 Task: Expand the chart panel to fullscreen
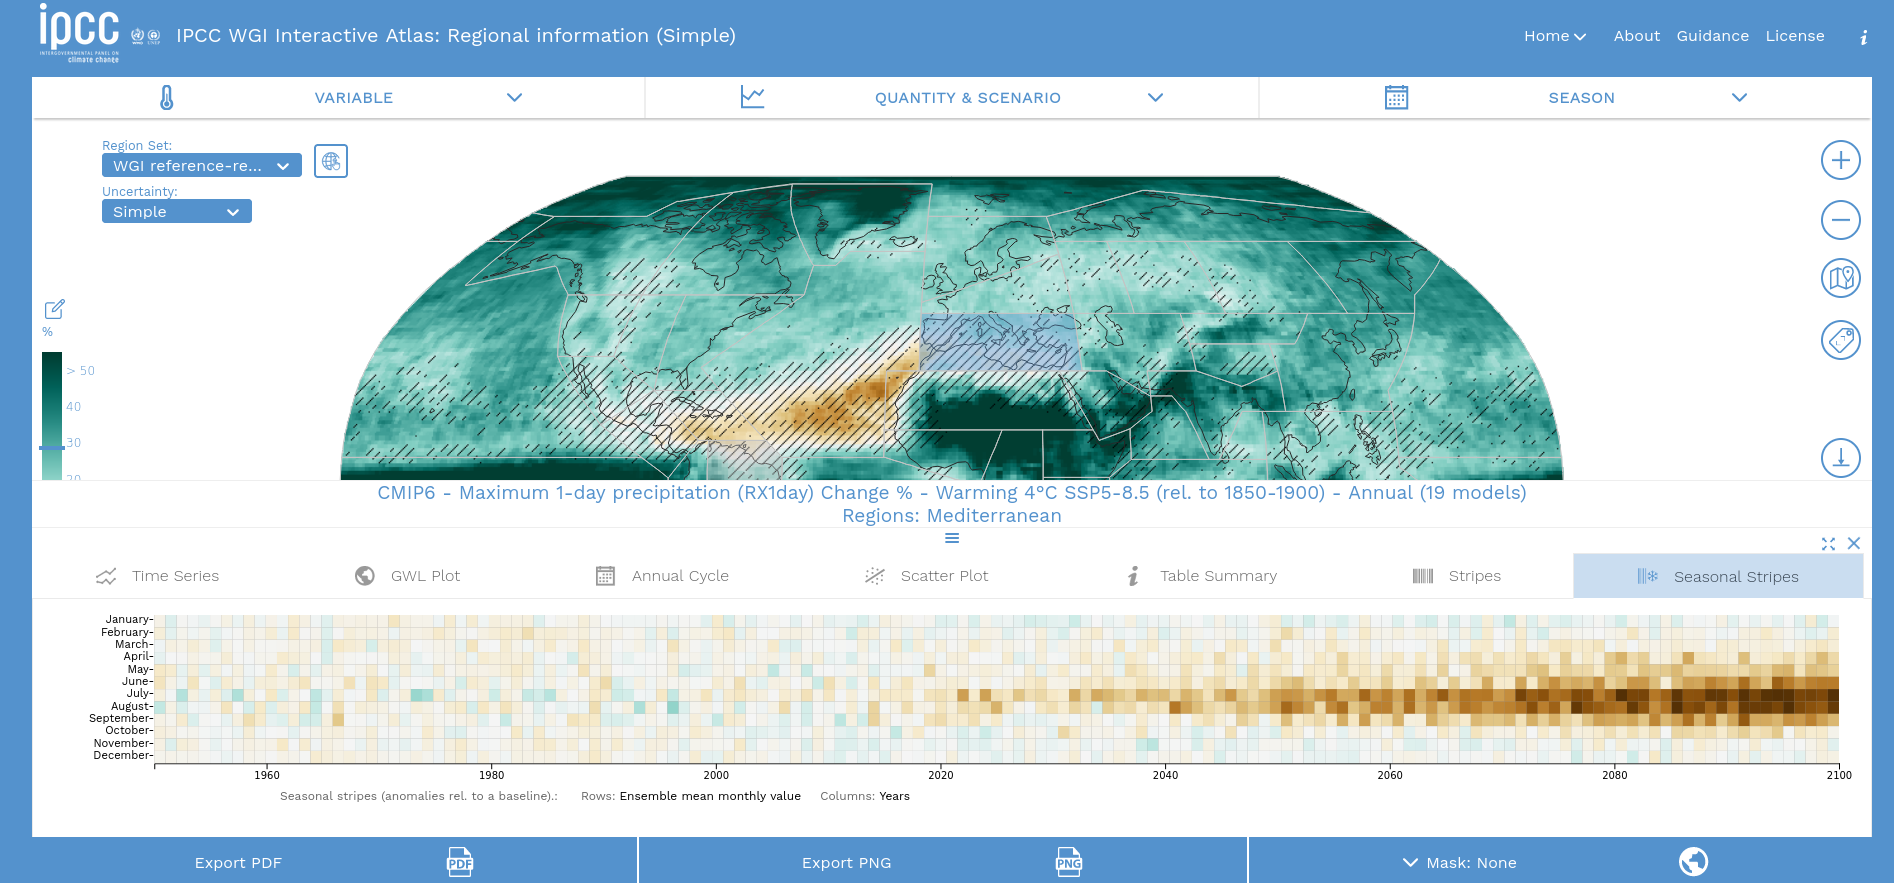1828,543
